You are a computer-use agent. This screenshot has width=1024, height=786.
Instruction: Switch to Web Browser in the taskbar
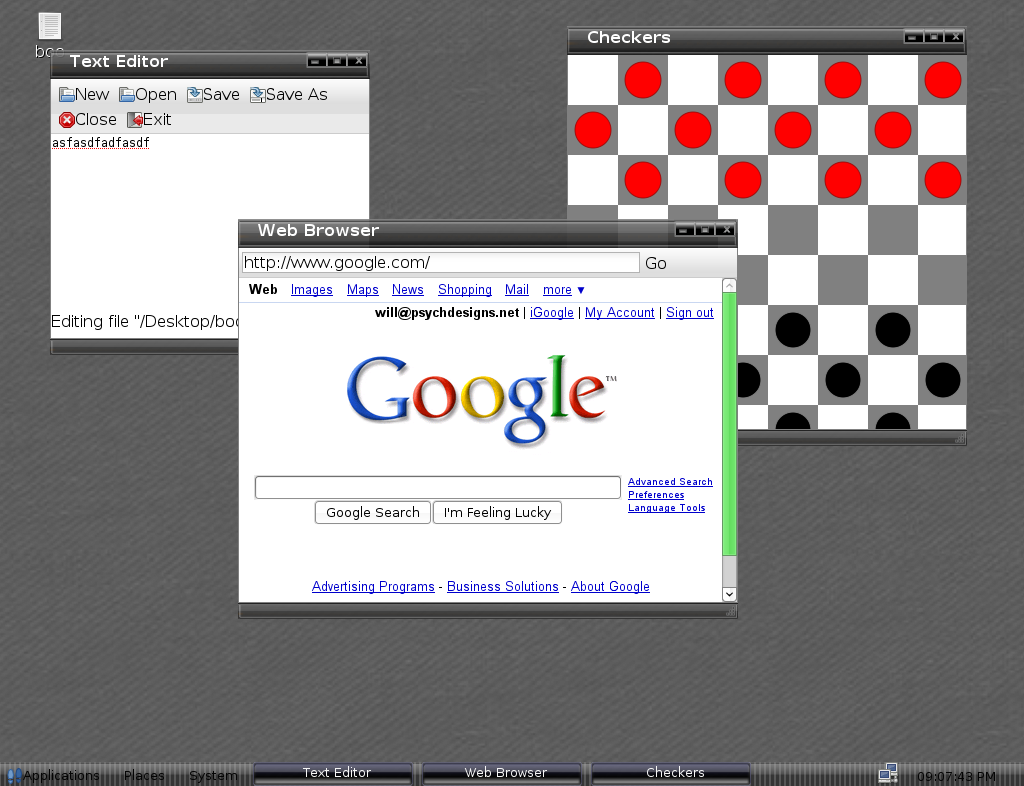502,774
